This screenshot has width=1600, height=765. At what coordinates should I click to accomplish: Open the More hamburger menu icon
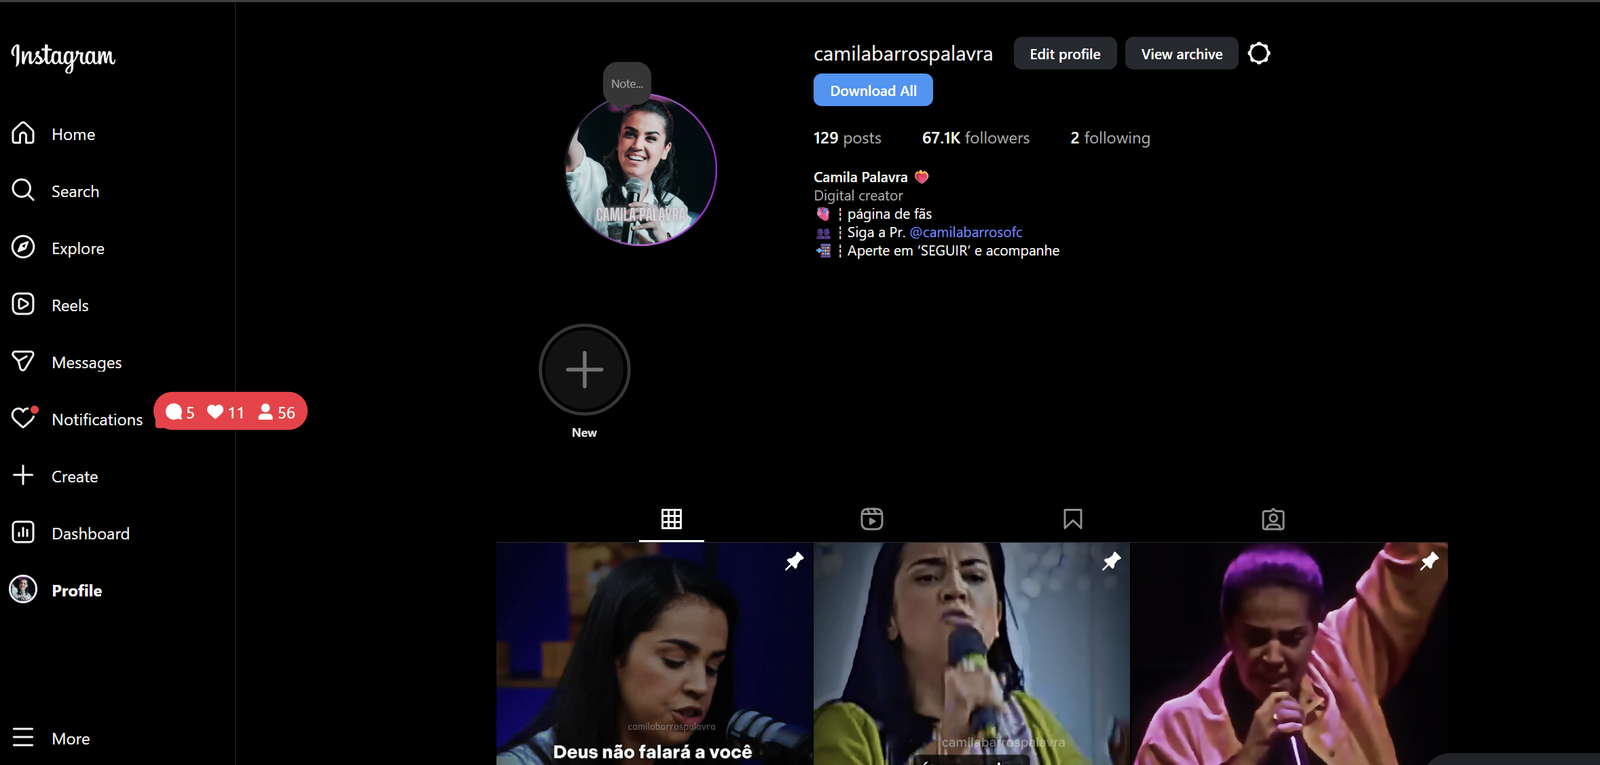(x=23, y=738)
